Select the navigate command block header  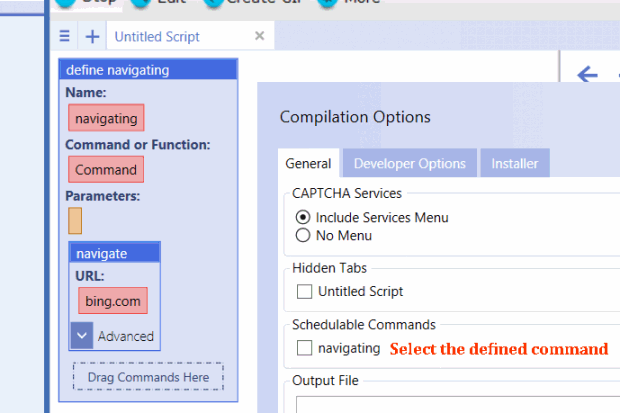(x=115, y=253)
